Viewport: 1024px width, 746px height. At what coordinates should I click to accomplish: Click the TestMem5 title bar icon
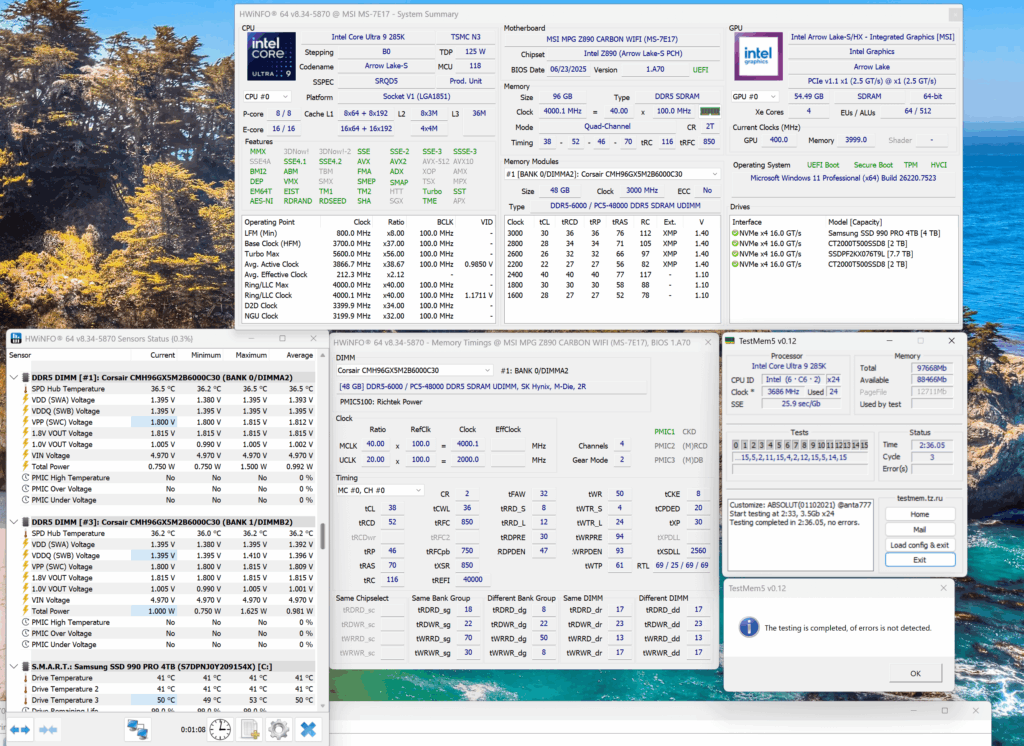(x=731, y=341)
